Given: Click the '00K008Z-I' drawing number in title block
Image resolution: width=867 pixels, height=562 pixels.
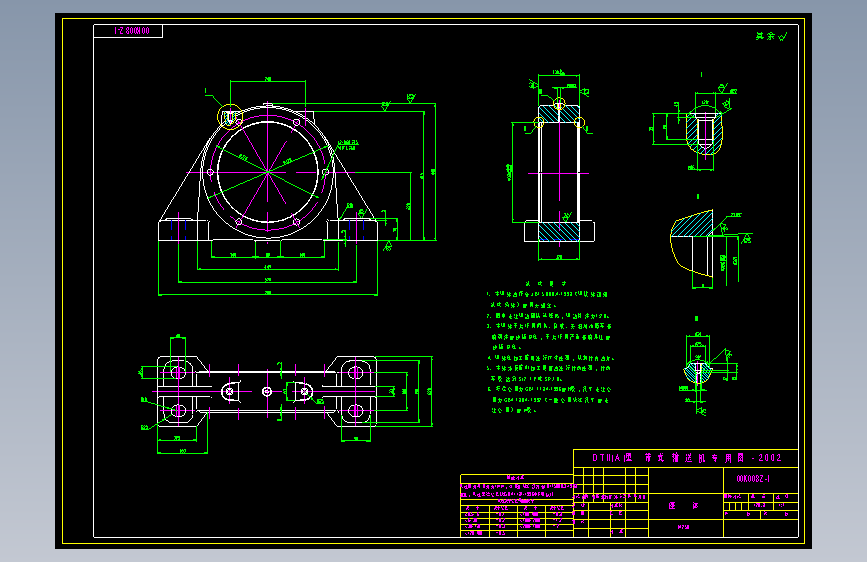Looking at the screenshot, I should click(753, 478).
